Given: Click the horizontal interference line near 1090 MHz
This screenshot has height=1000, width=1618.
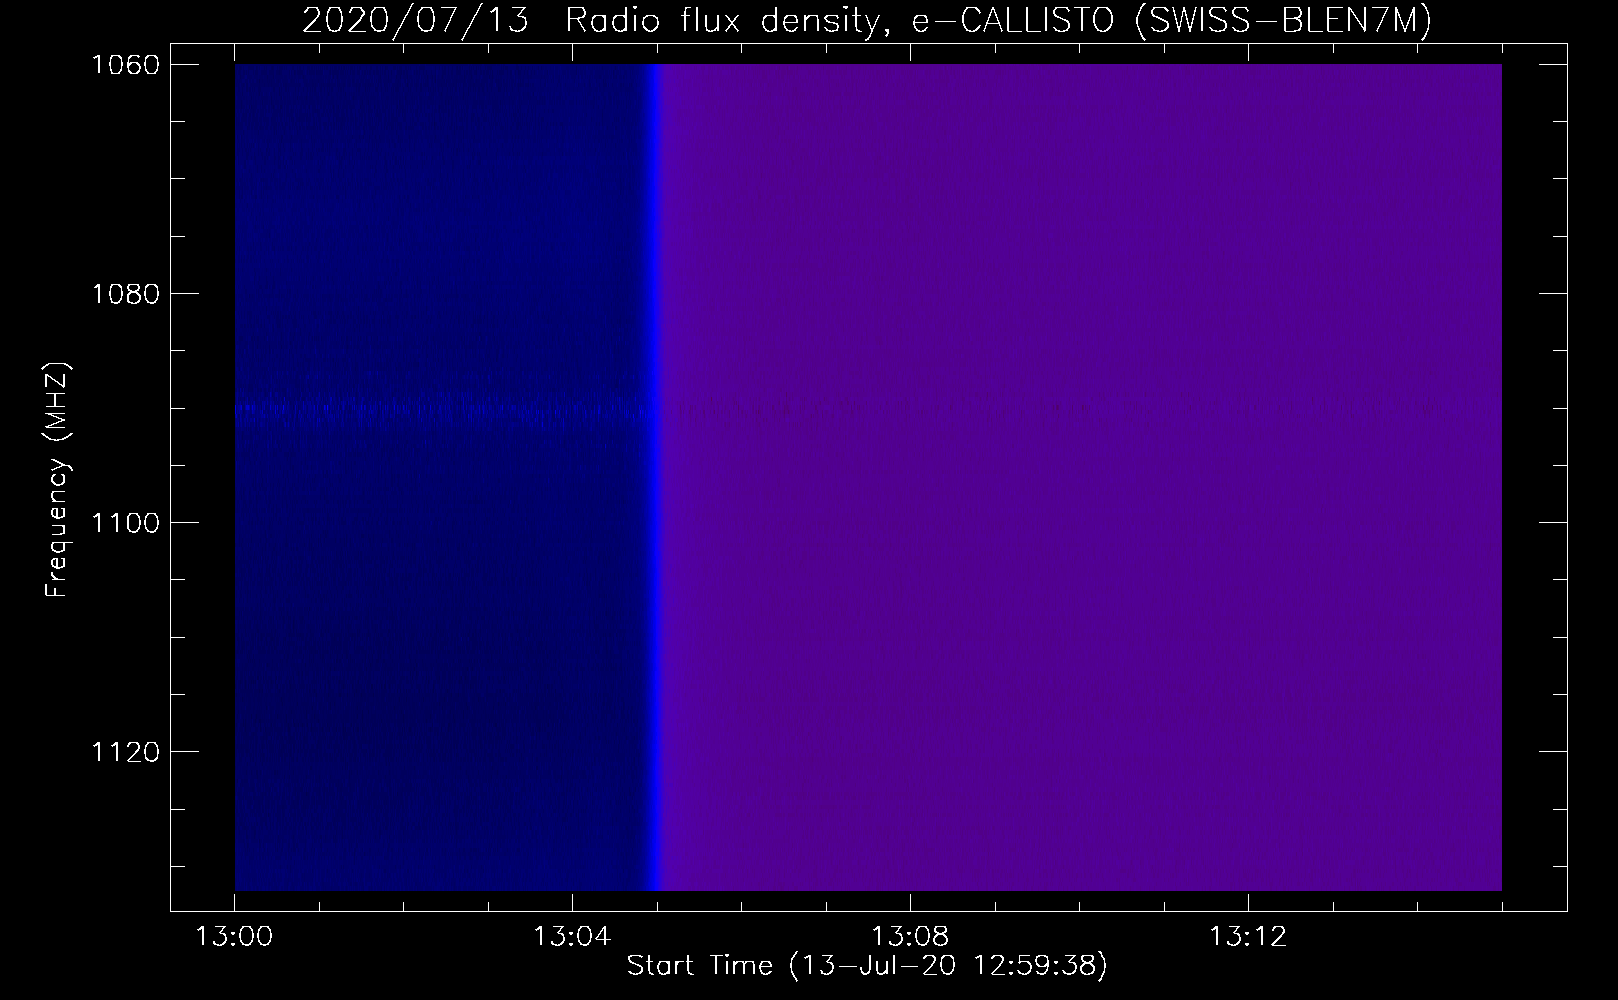Looking at the screenshot, I should [x=446, y=409].
